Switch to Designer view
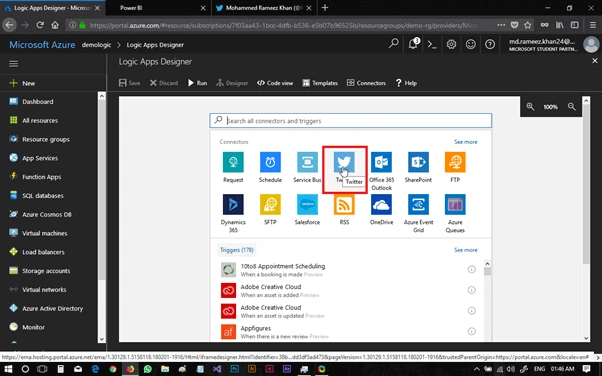 pos(232,83)
